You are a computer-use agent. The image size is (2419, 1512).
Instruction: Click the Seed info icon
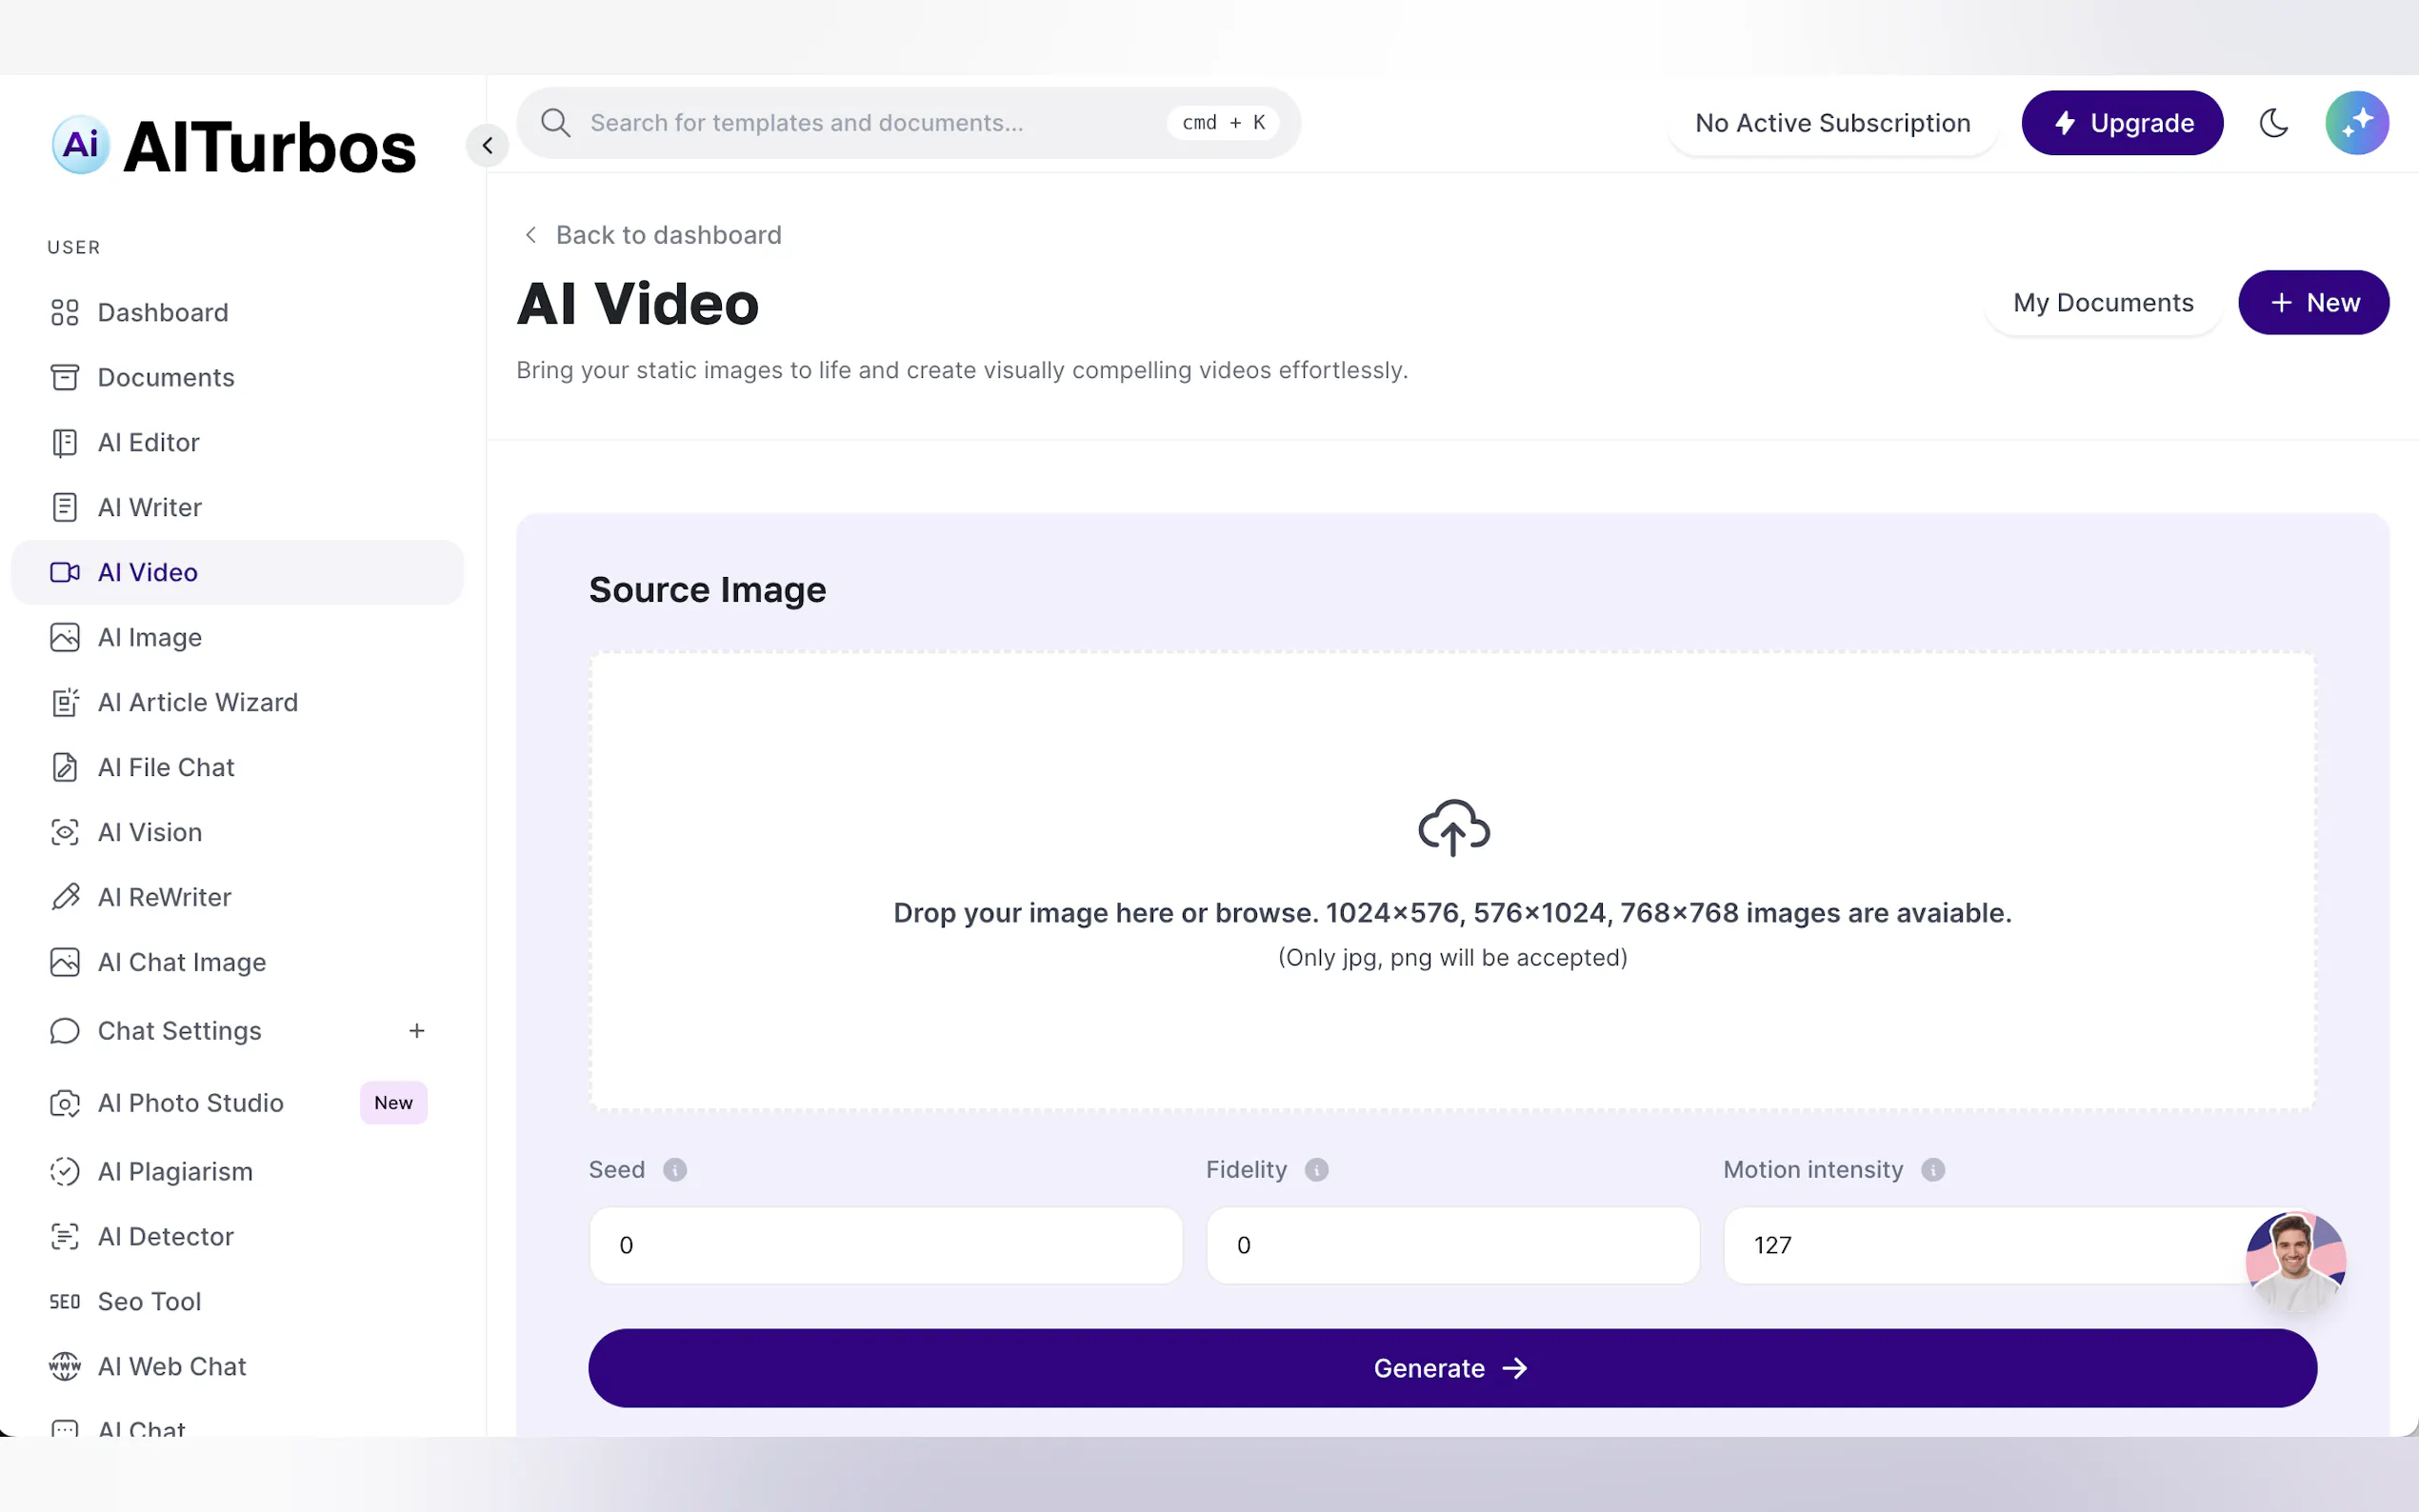point(675,1170)
